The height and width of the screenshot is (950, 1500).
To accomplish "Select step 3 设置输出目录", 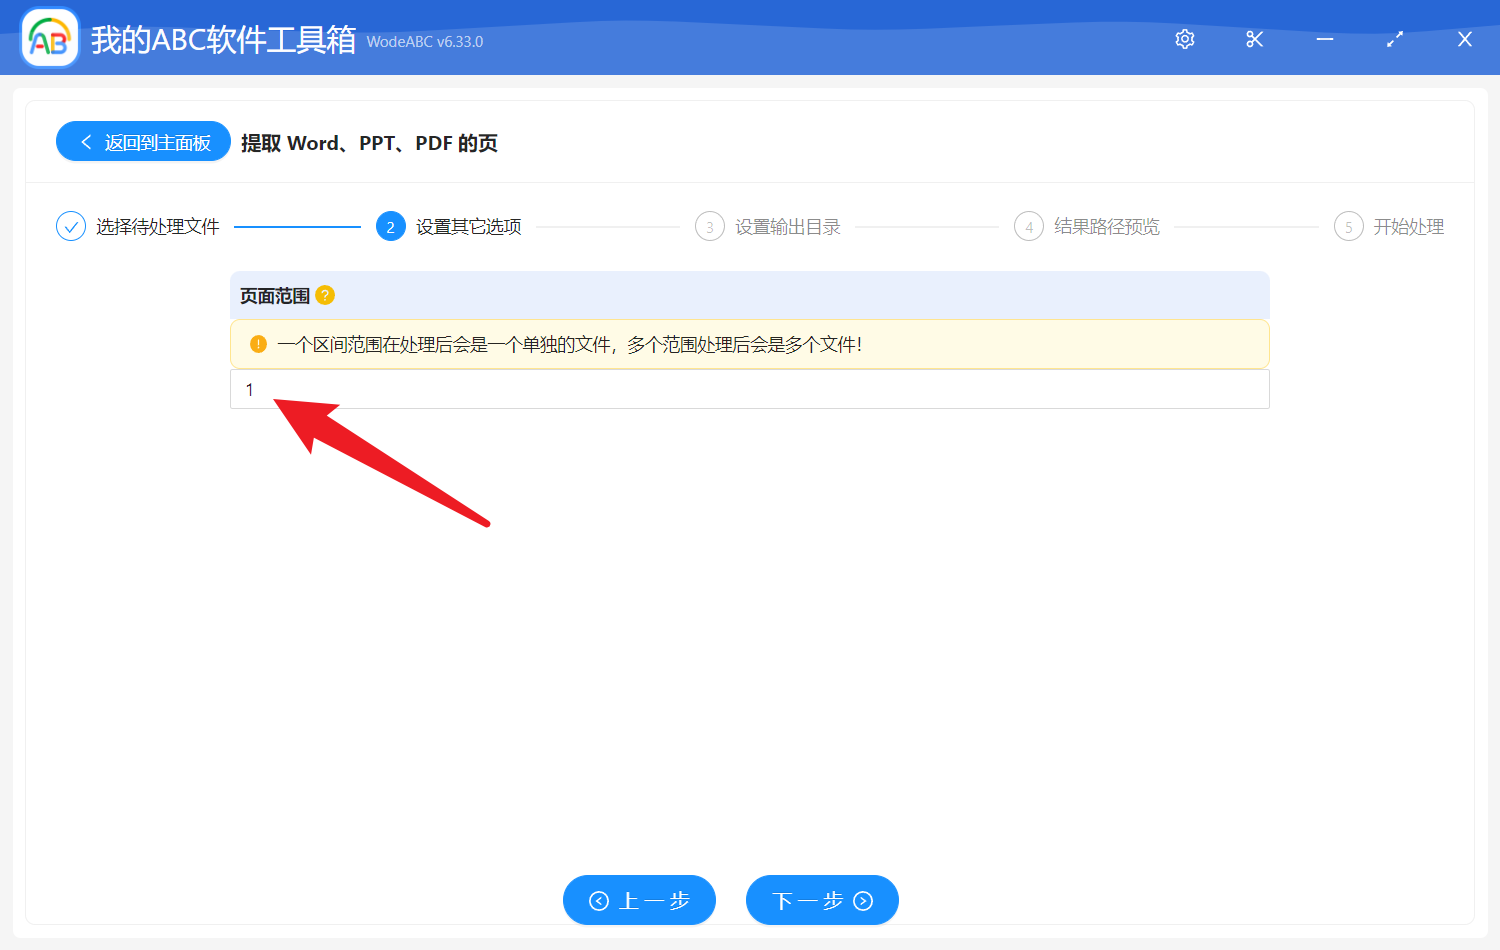I will pos(768,227).
